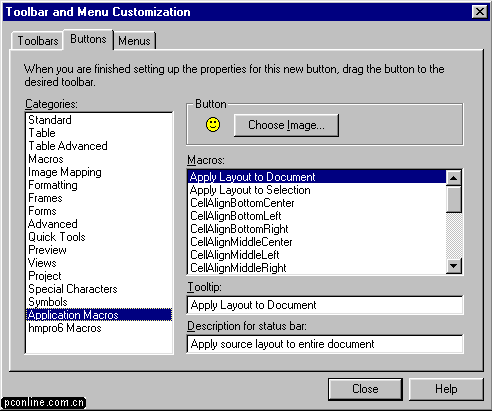Click the Help button
Viewport: 492px width, 411px height.
pos(446,389)
